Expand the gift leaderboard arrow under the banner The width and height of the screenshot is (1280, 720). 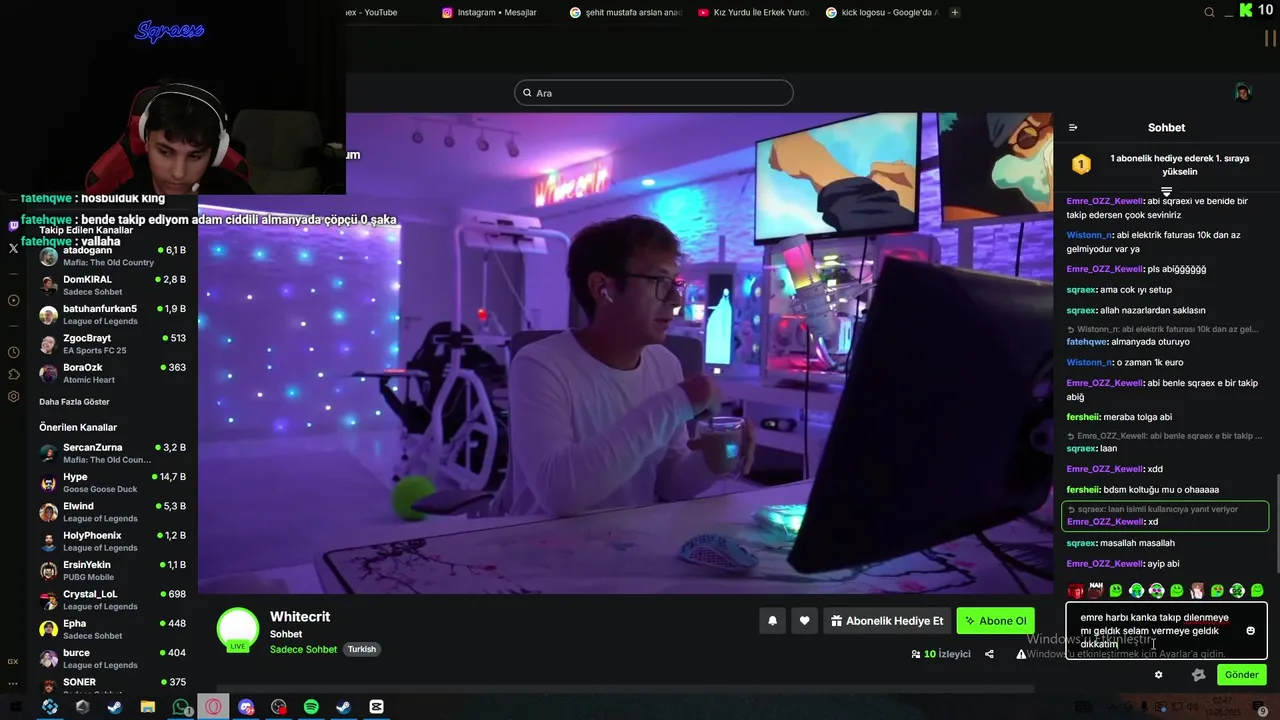pos(1166,191)
